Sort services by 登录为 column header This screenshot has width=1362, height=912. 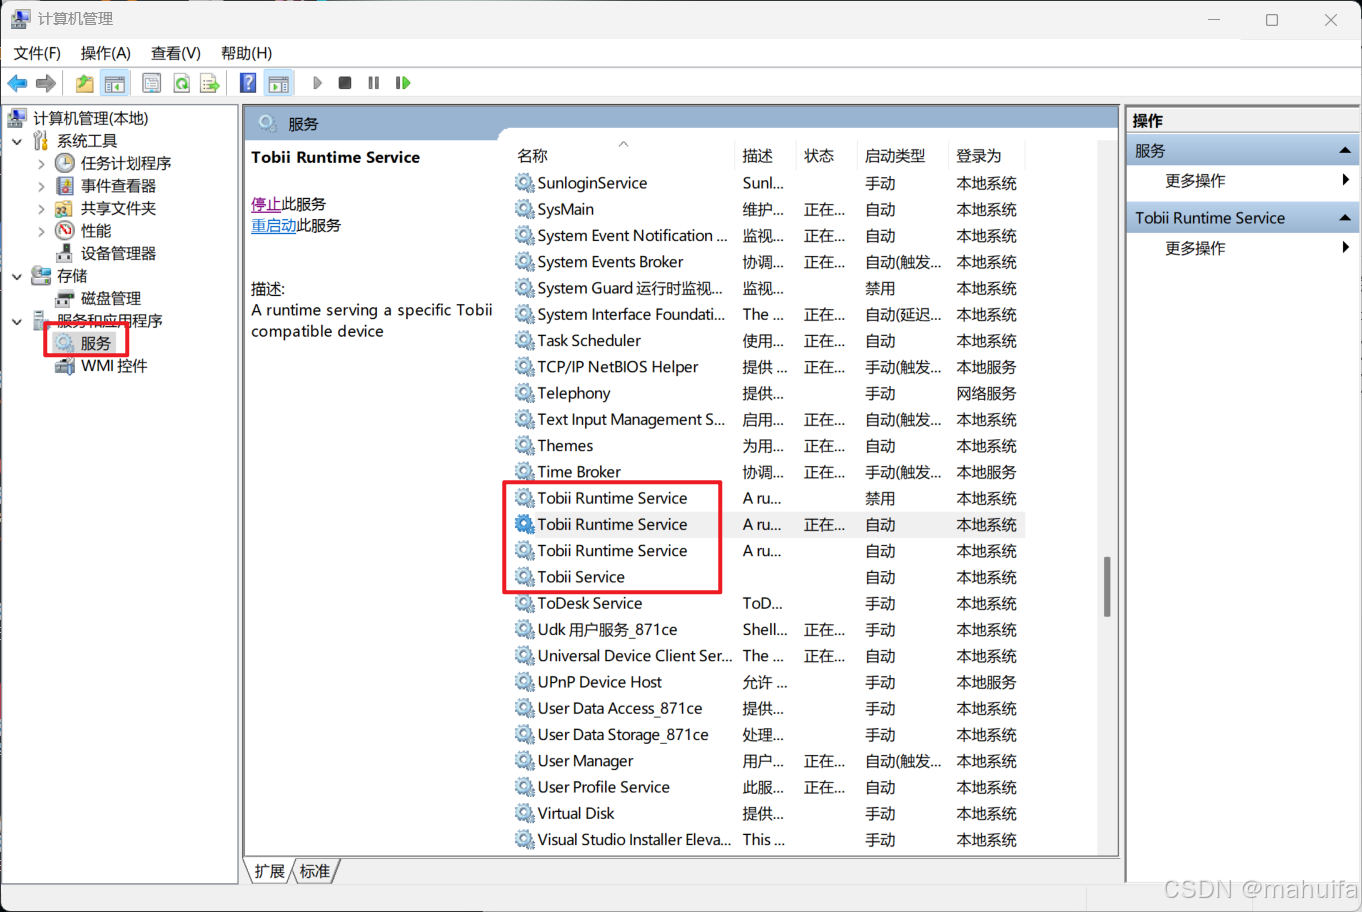coord(986,156)
